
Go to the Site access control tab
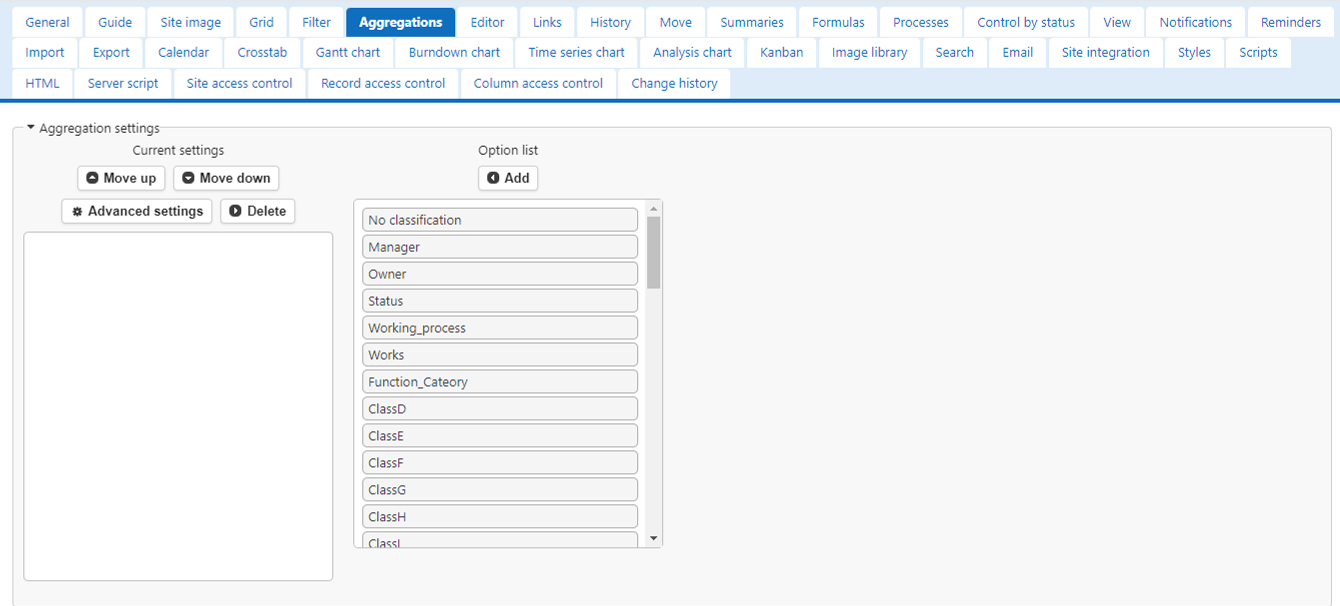240,83
